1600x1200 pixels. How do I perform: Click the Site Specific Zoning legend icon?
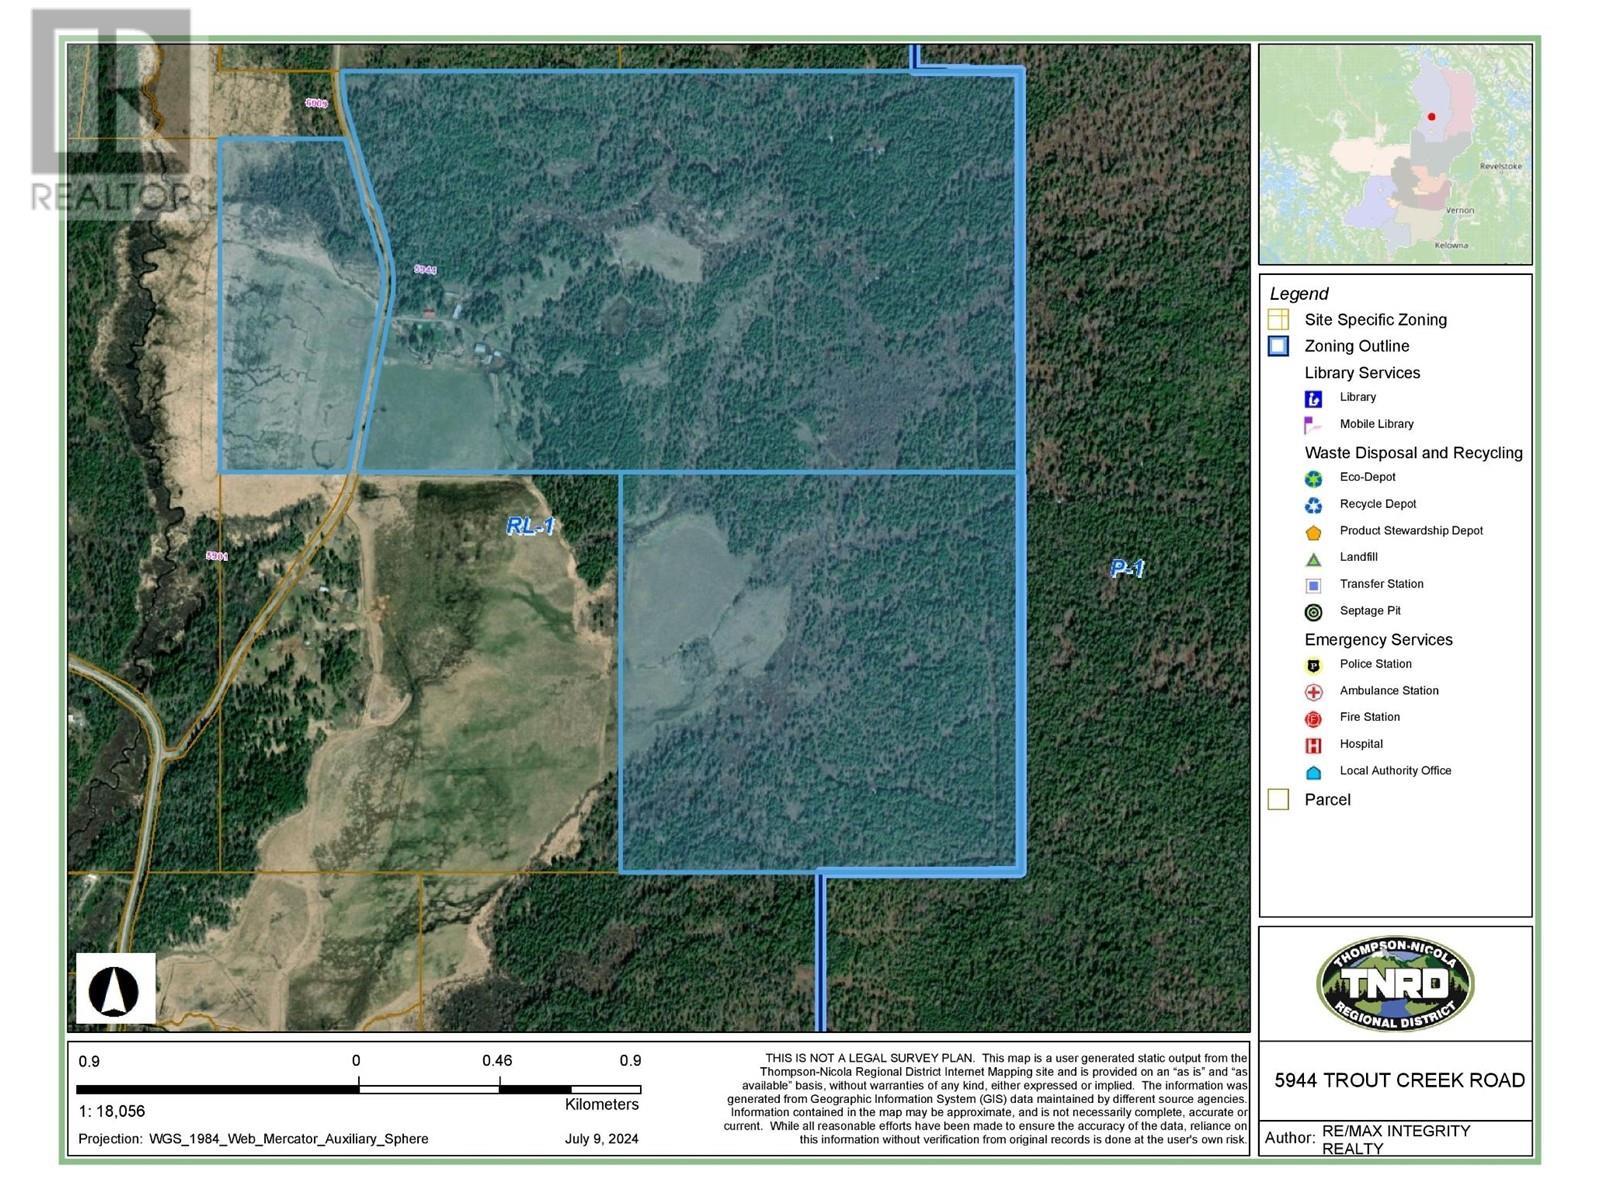click(1278, 320)
